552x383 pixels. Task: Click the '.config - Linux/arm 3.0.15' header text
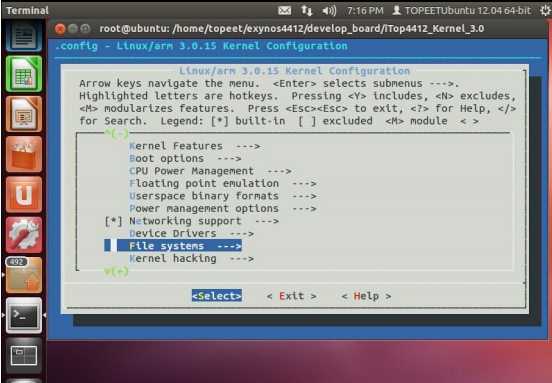click(x=201, y=46)
